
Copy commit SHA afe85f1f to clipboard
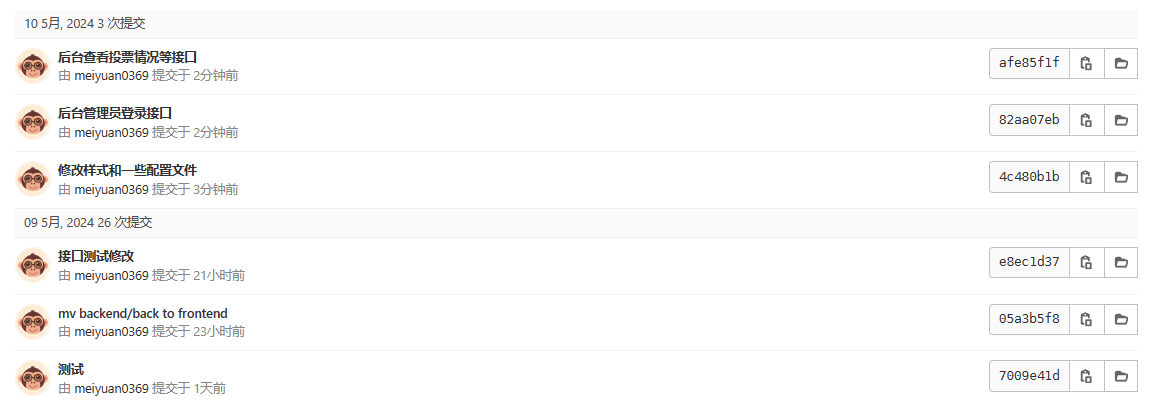pyautogui.click(x=1086, y=63)
